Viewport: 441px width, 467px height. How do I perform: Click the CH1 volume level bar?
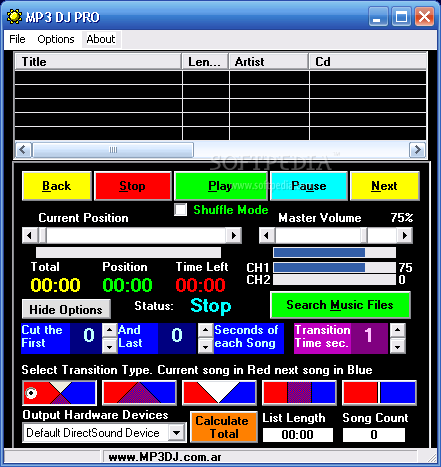coord(335,267)
